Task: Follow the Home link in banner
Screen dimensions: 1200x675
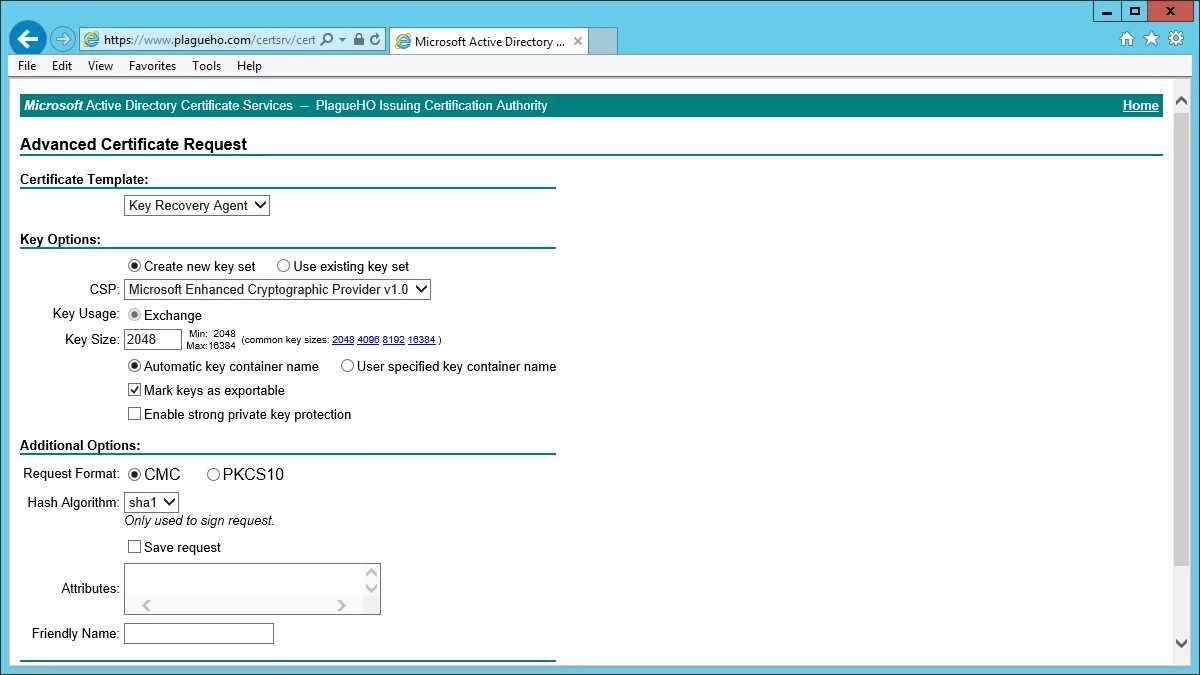Action: pyautogui.click(x=1140, y=105)
